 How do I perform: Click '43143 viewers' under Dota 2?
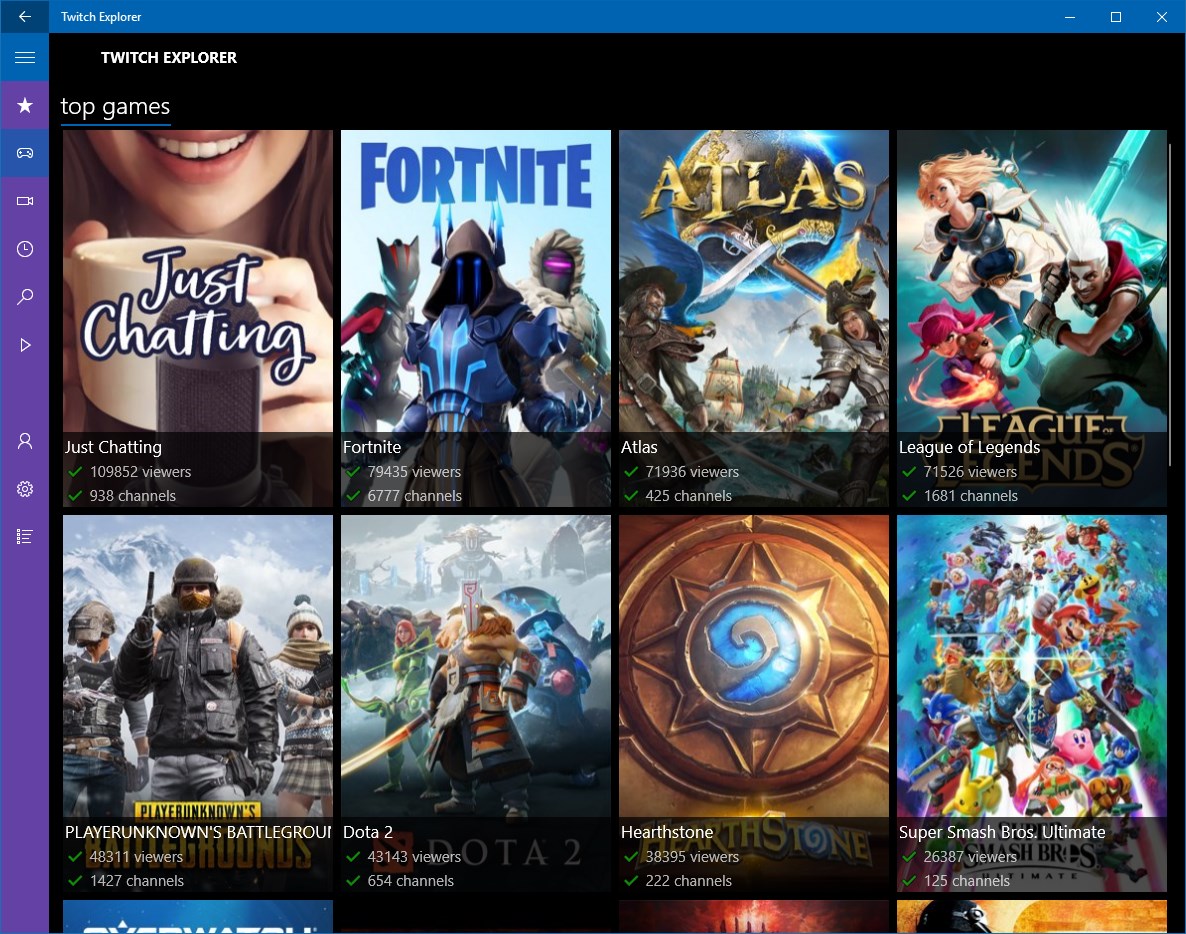414,857
